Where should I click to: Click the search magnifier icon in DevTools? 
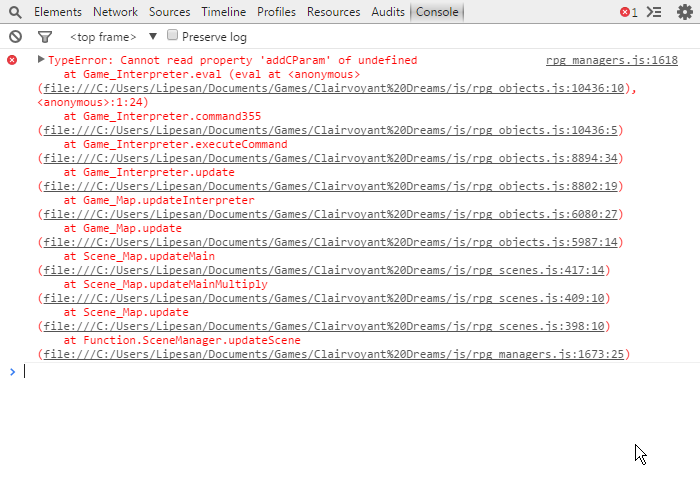15,12
